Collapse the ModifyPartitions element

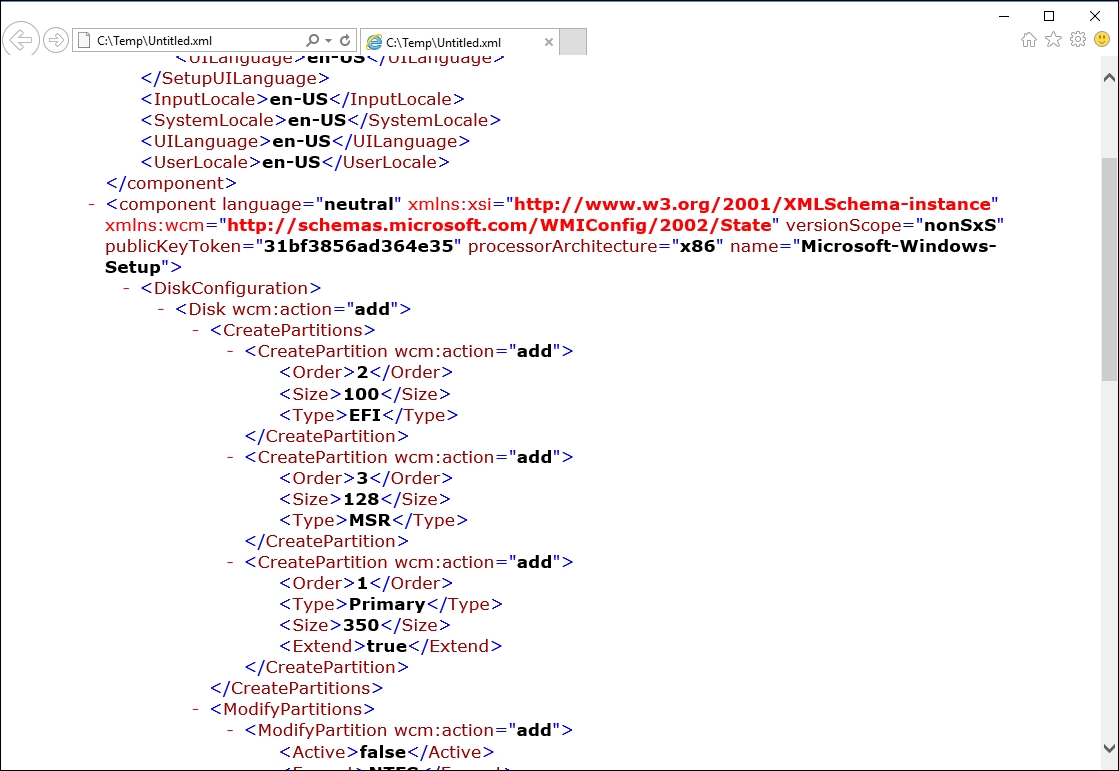click(x=197, y=710)
